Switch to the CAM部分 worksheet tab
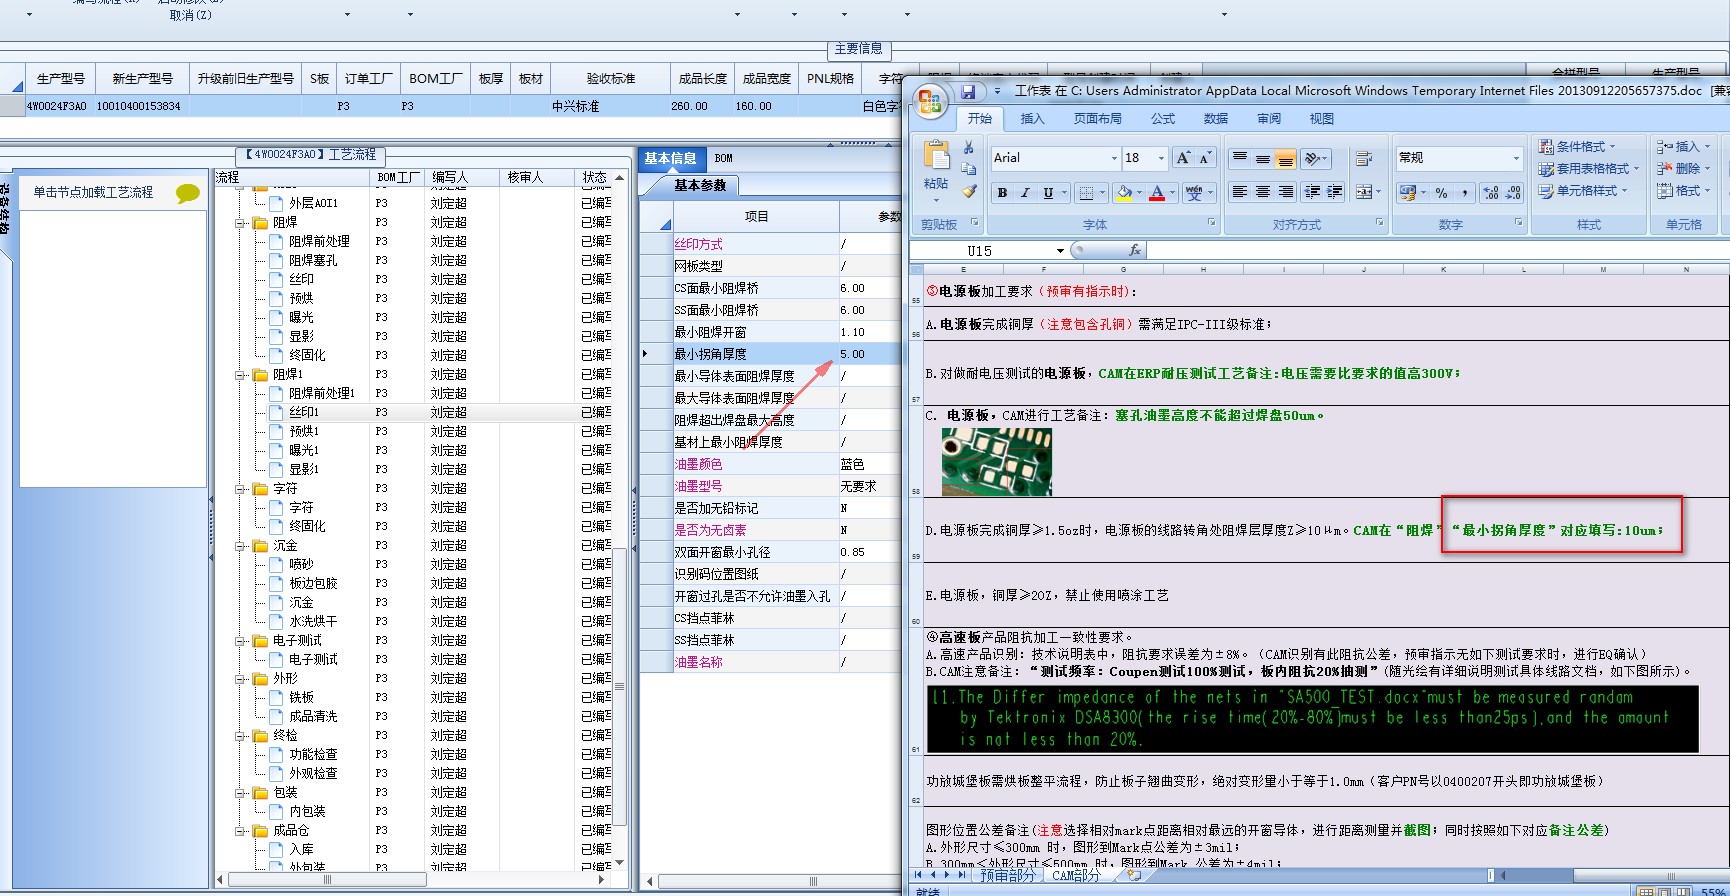The height and width of the screenshot is (896, 1730). [1077, 875]
